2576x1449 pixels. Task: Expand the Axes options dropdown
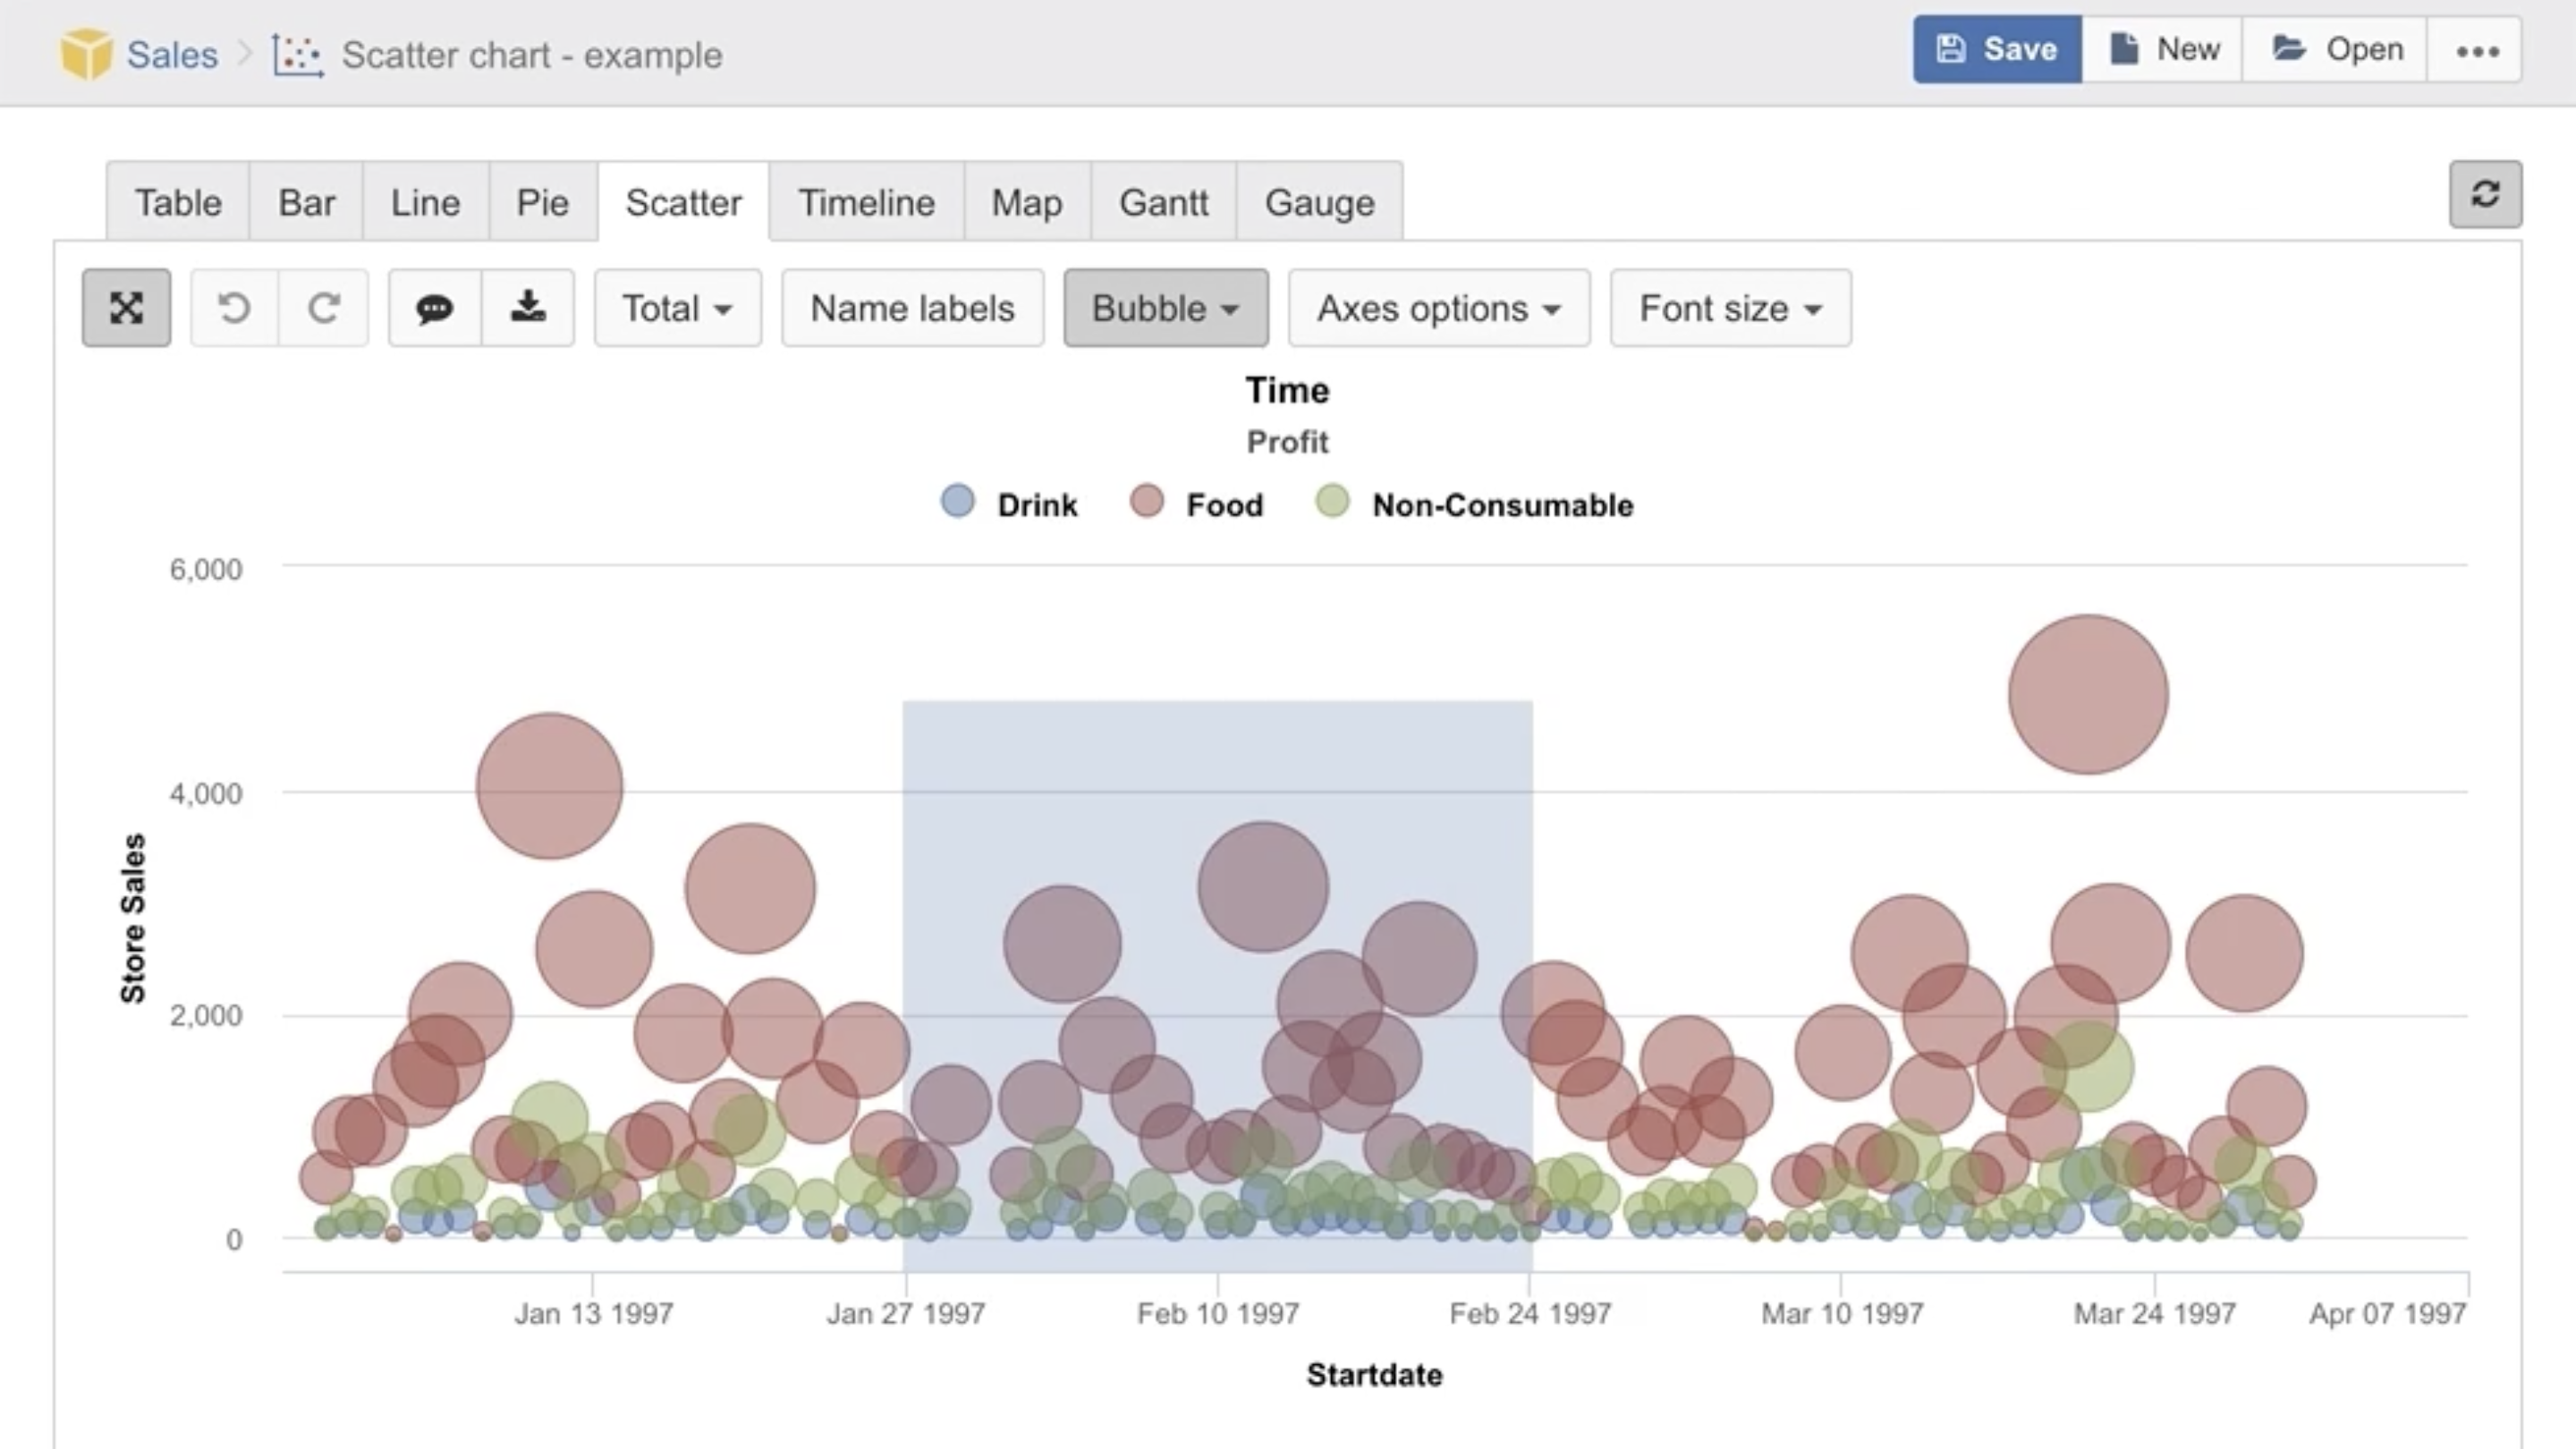1438,308
